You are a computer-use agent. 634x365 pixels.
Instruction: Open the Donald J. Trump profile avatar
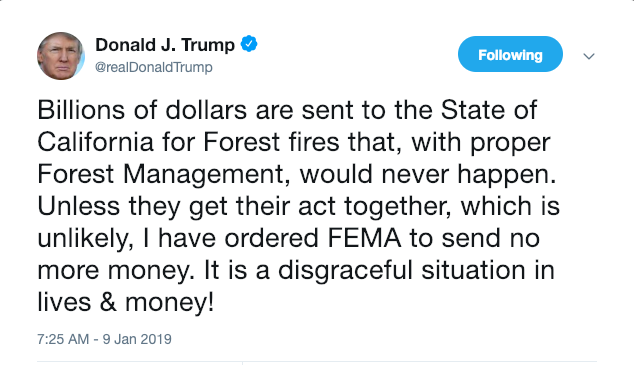61,56
